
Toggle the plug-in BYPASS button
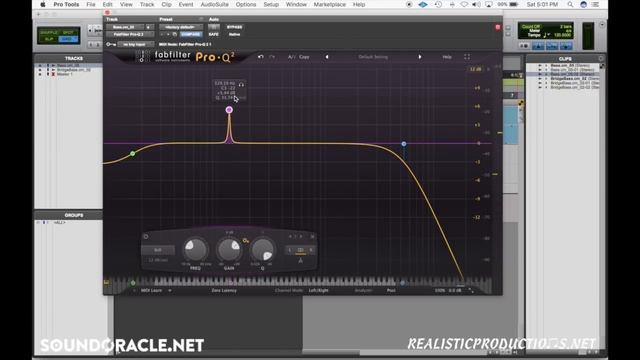234,27
